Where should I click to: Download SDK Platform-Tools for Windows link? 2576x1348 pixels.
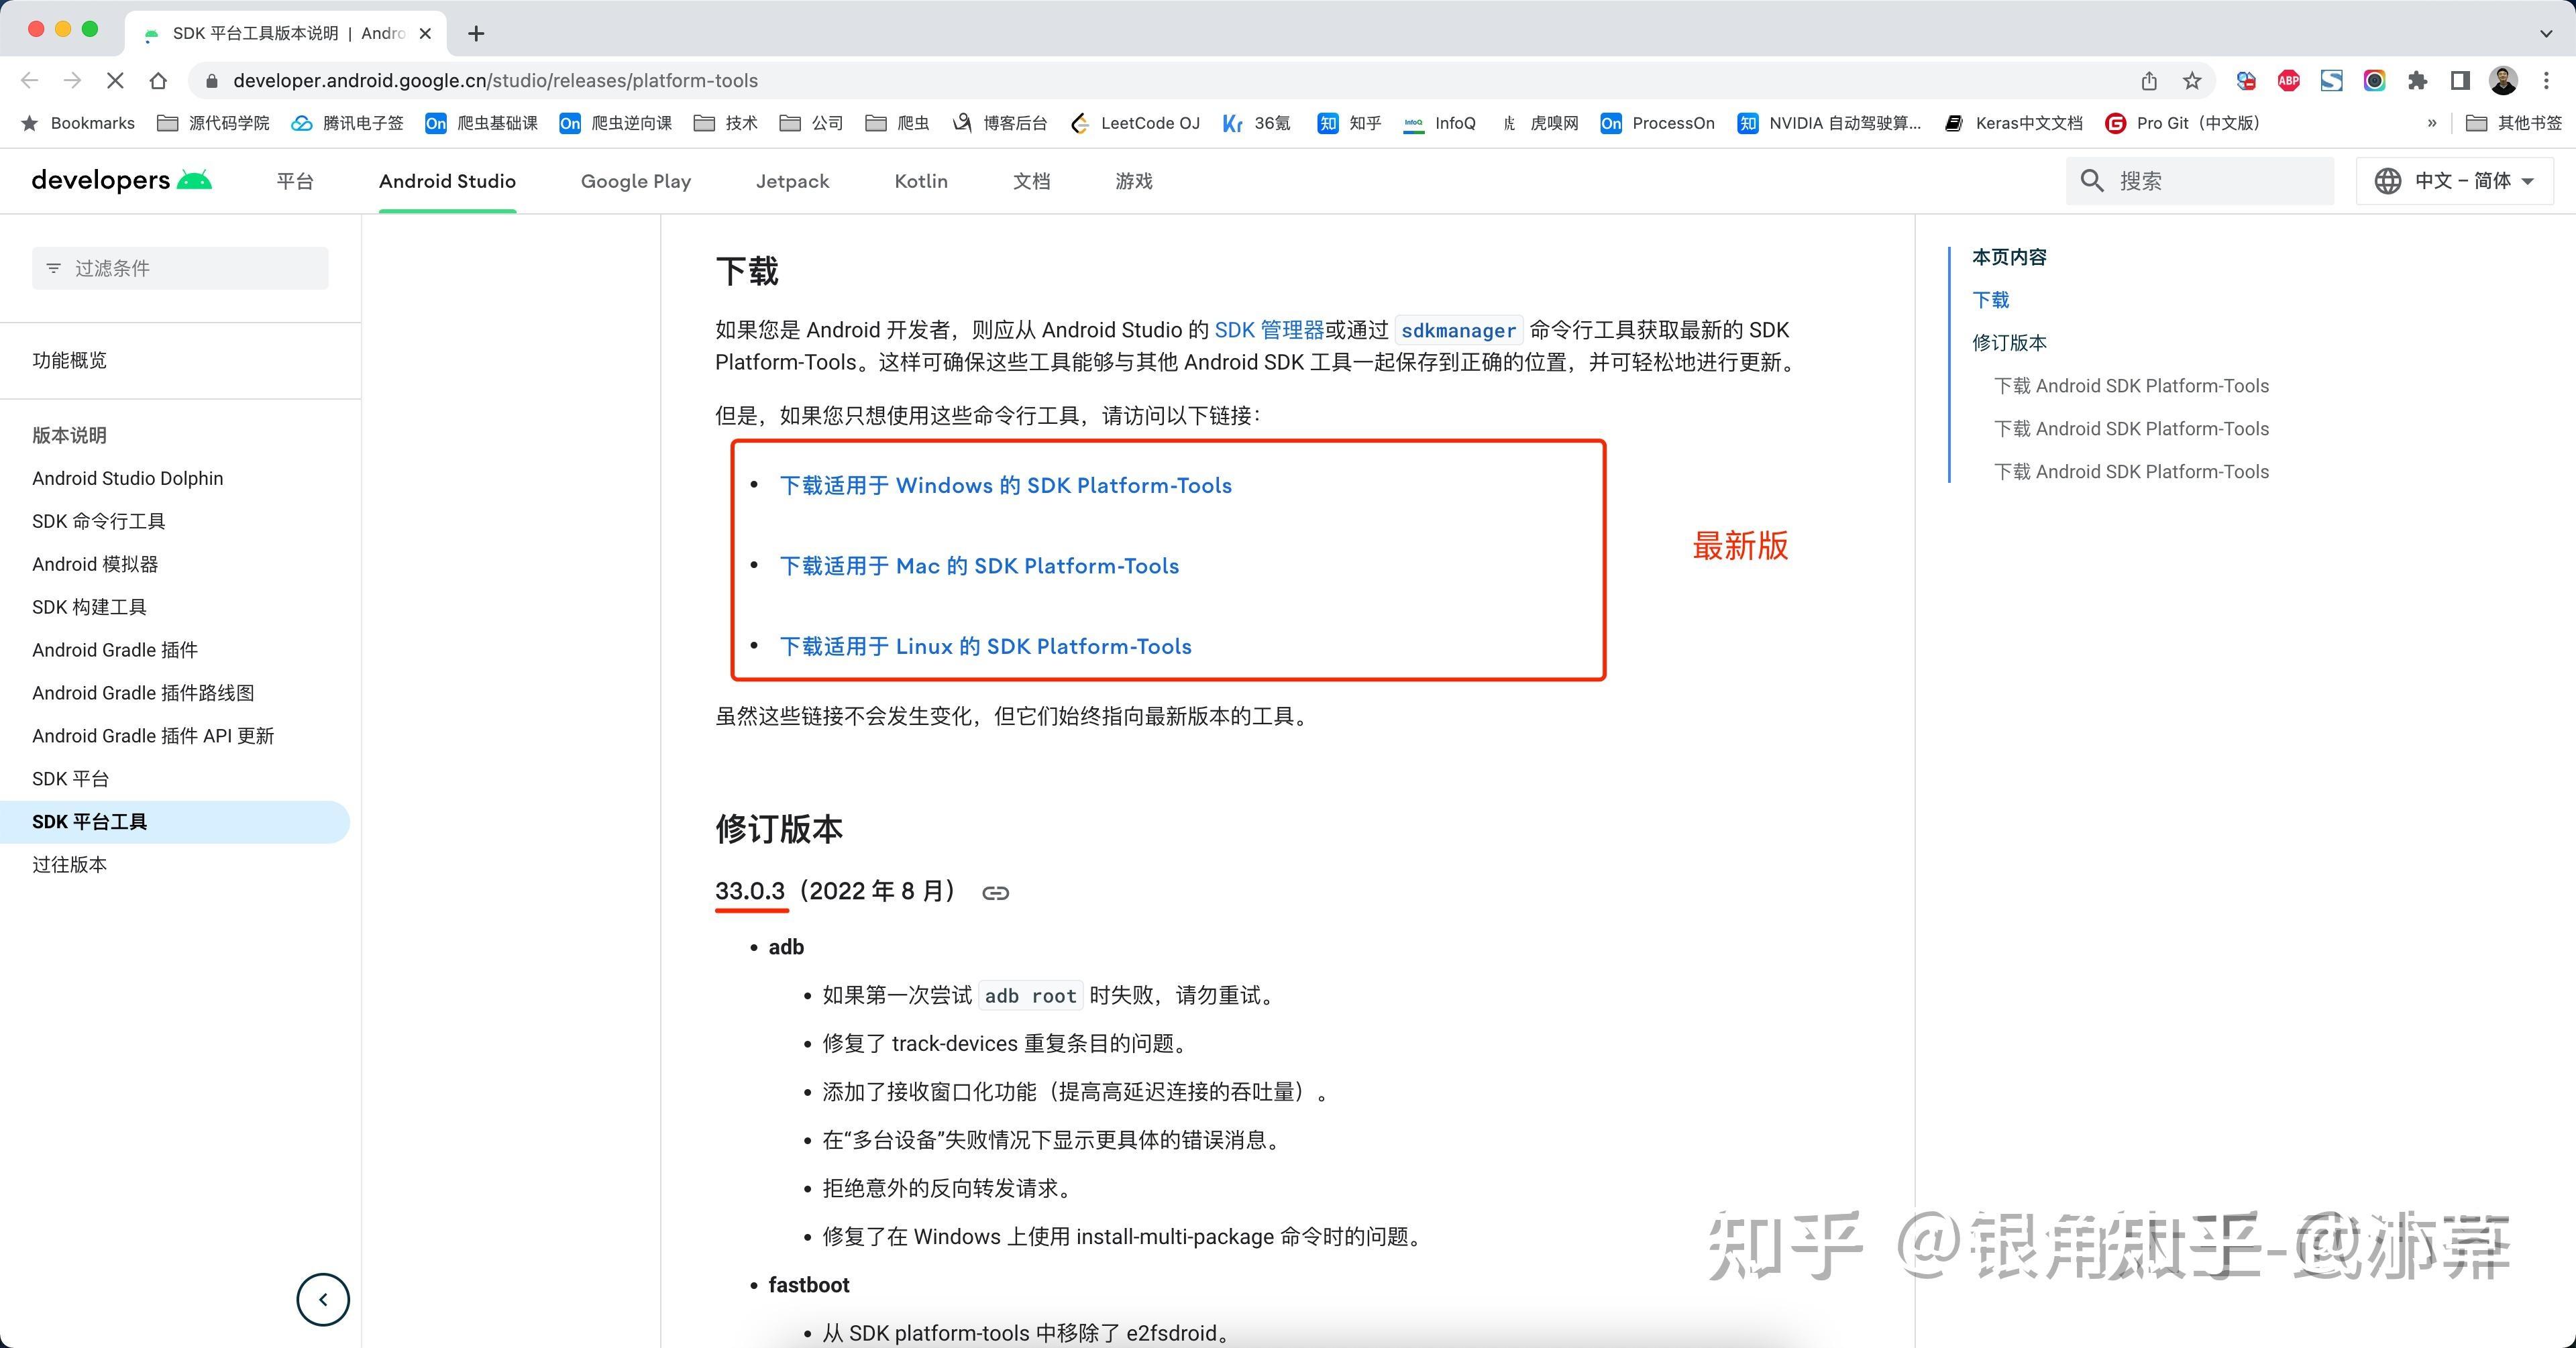coord(1005,485)
